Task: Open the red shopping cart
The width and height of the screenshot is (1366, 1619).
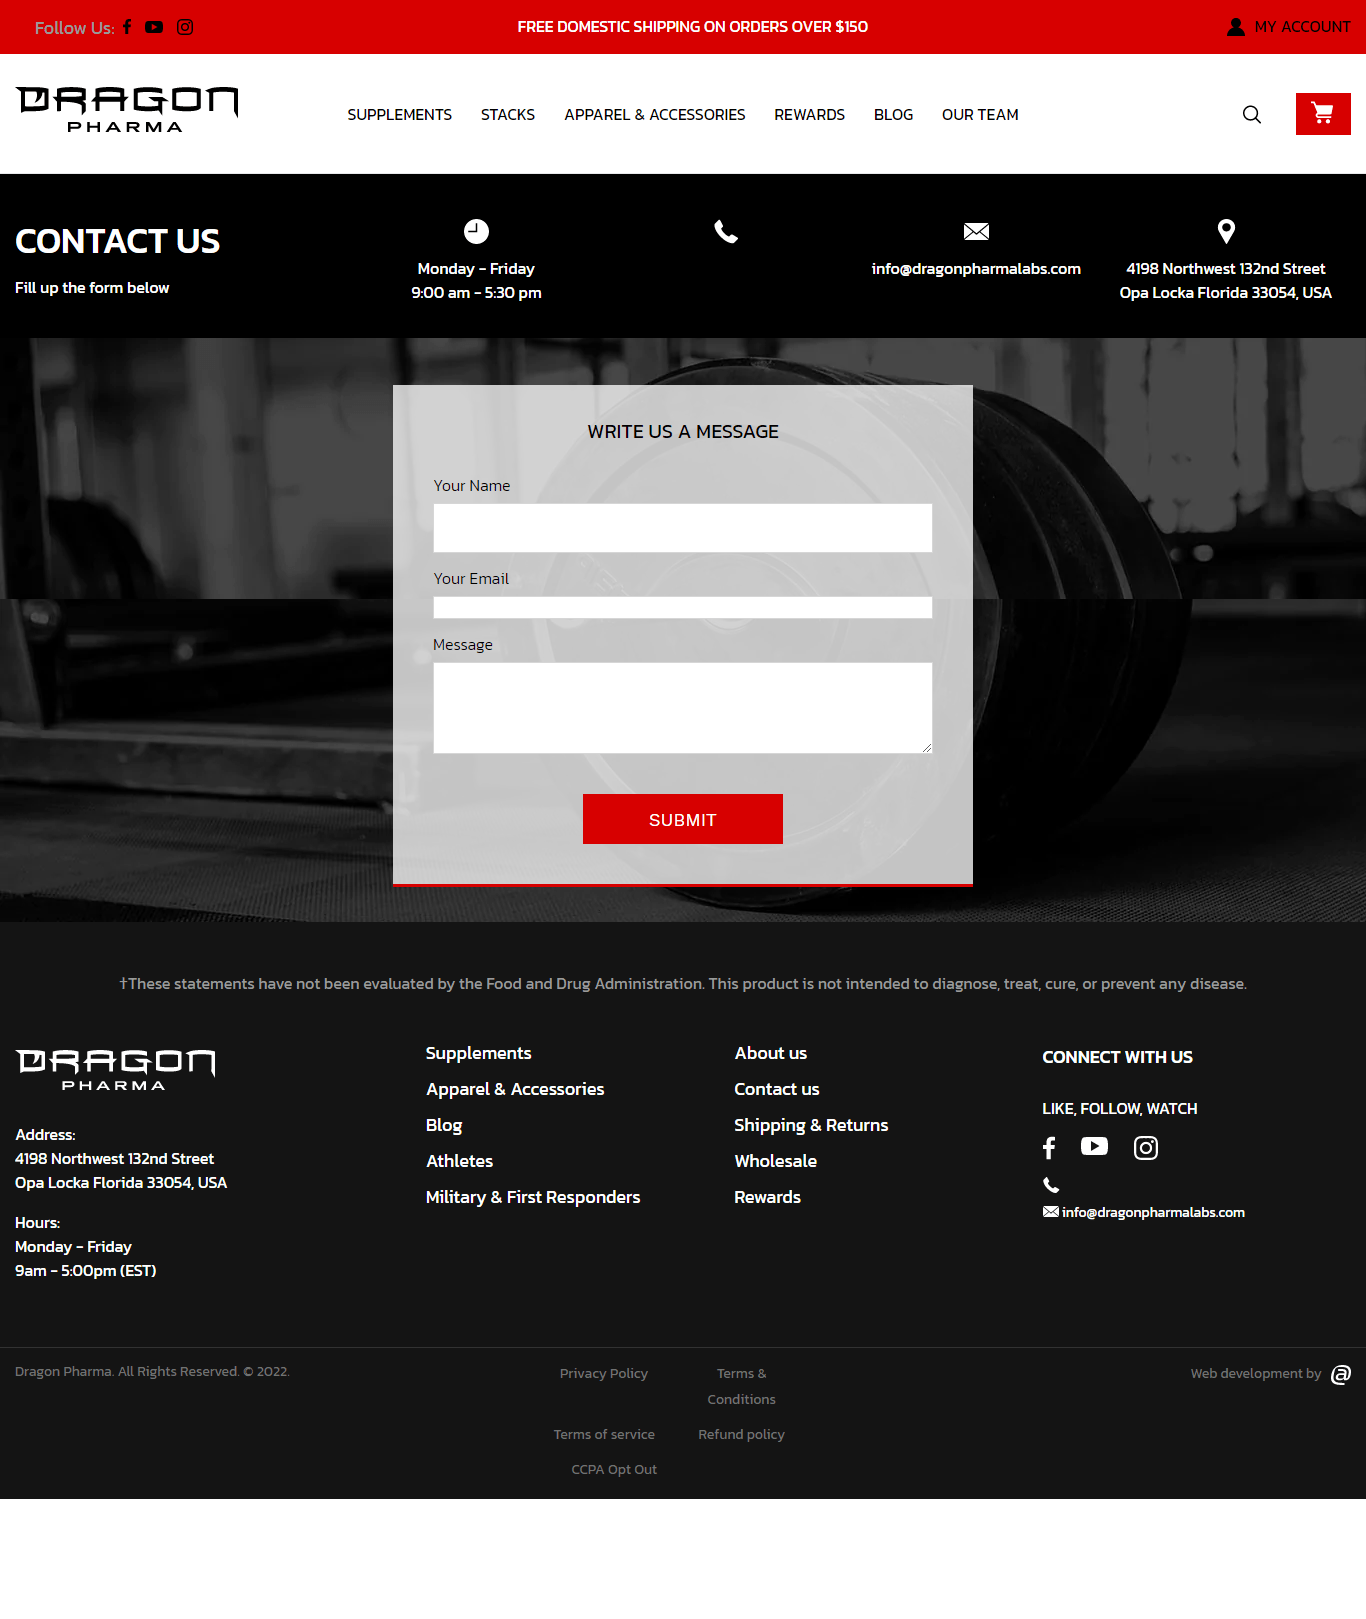Action: (x=1322, y=114)
